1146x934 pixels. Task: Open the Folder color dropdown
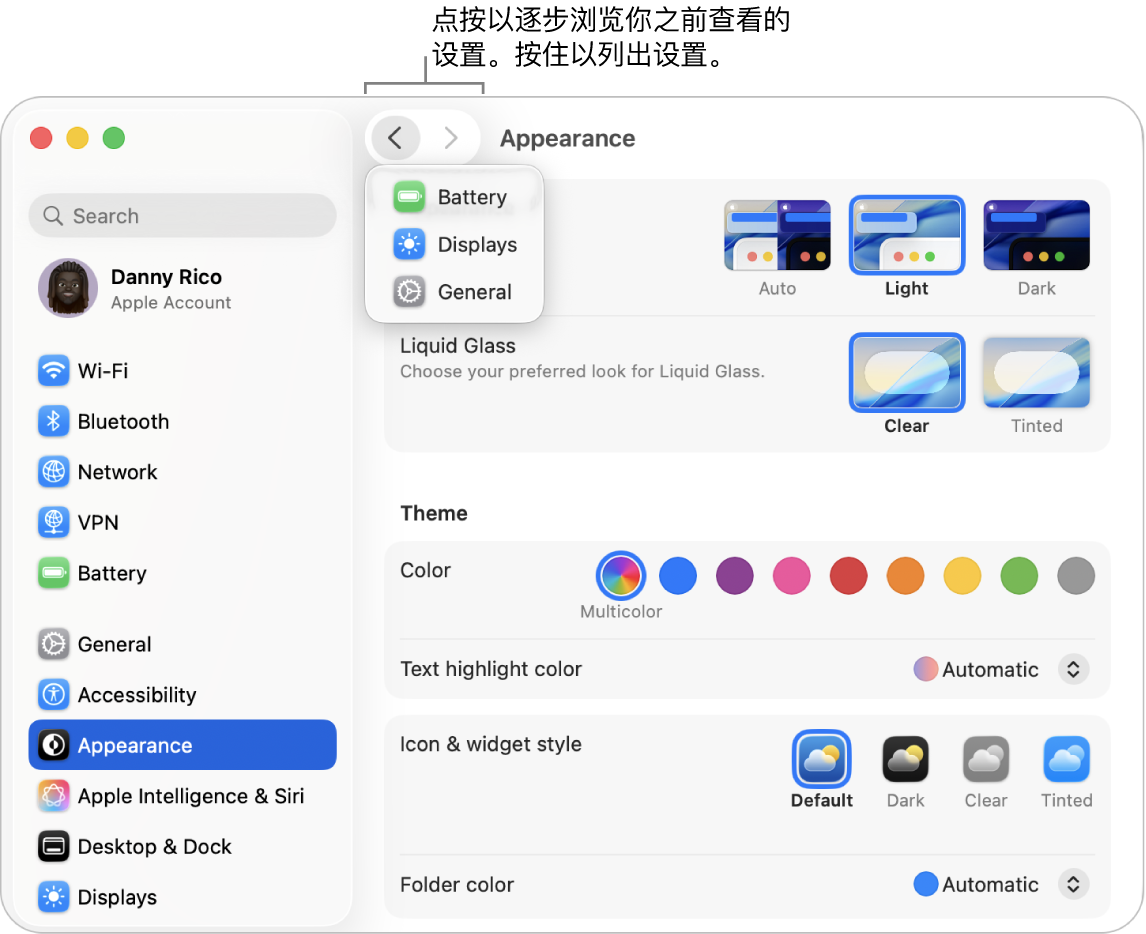[1073, 884]
